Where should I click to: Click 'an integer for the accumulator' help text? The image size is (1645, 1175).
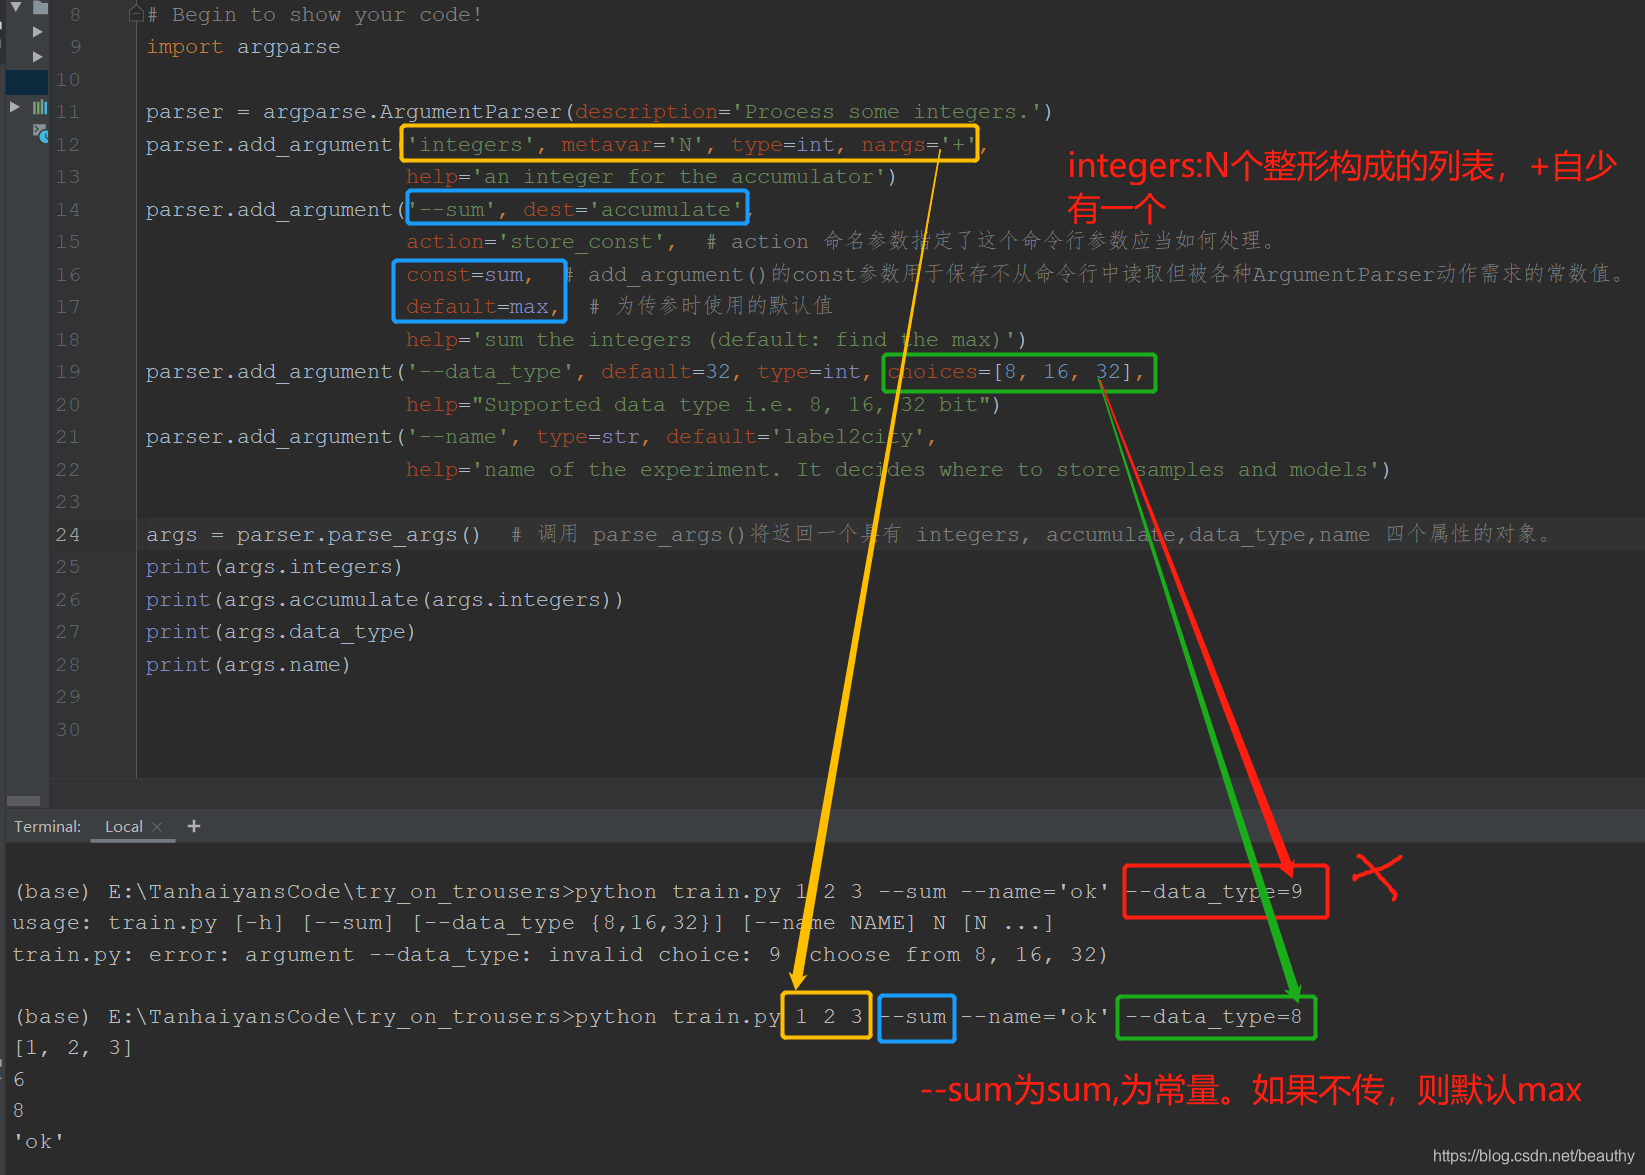pos(679,177)
